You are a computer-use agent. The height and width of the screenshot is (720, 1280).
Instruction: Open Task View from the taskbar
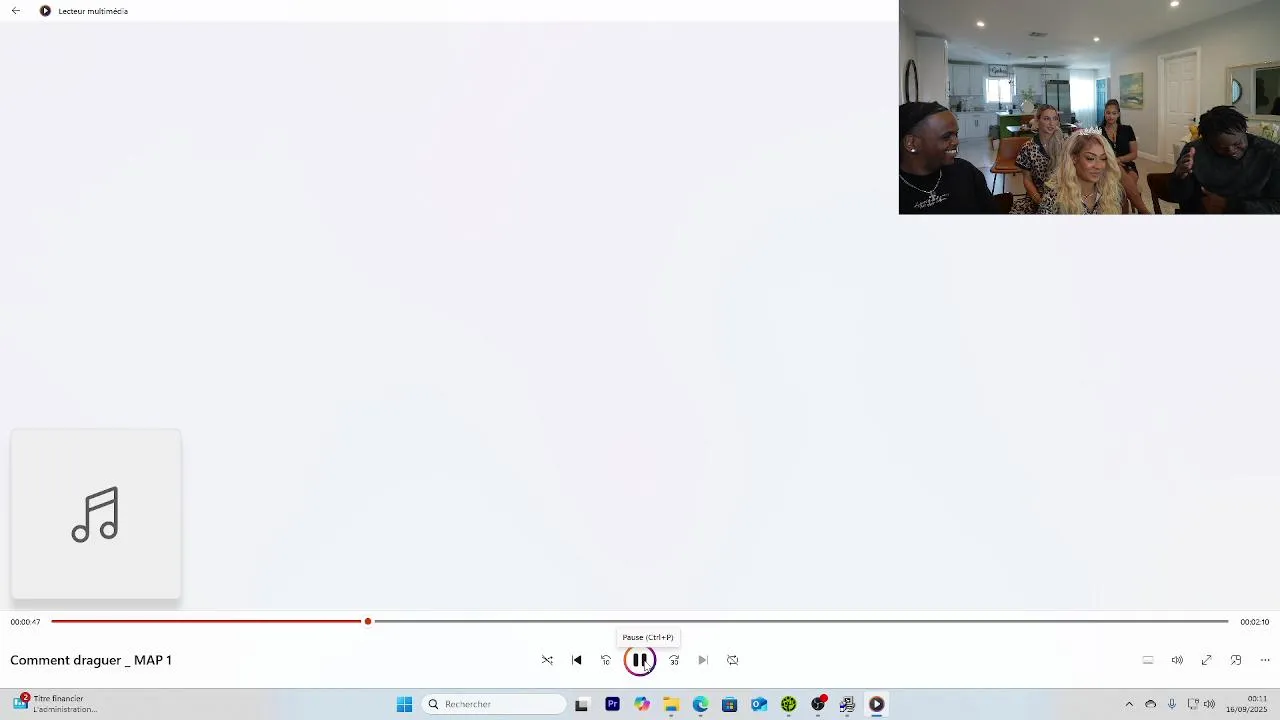coord(582,704)
